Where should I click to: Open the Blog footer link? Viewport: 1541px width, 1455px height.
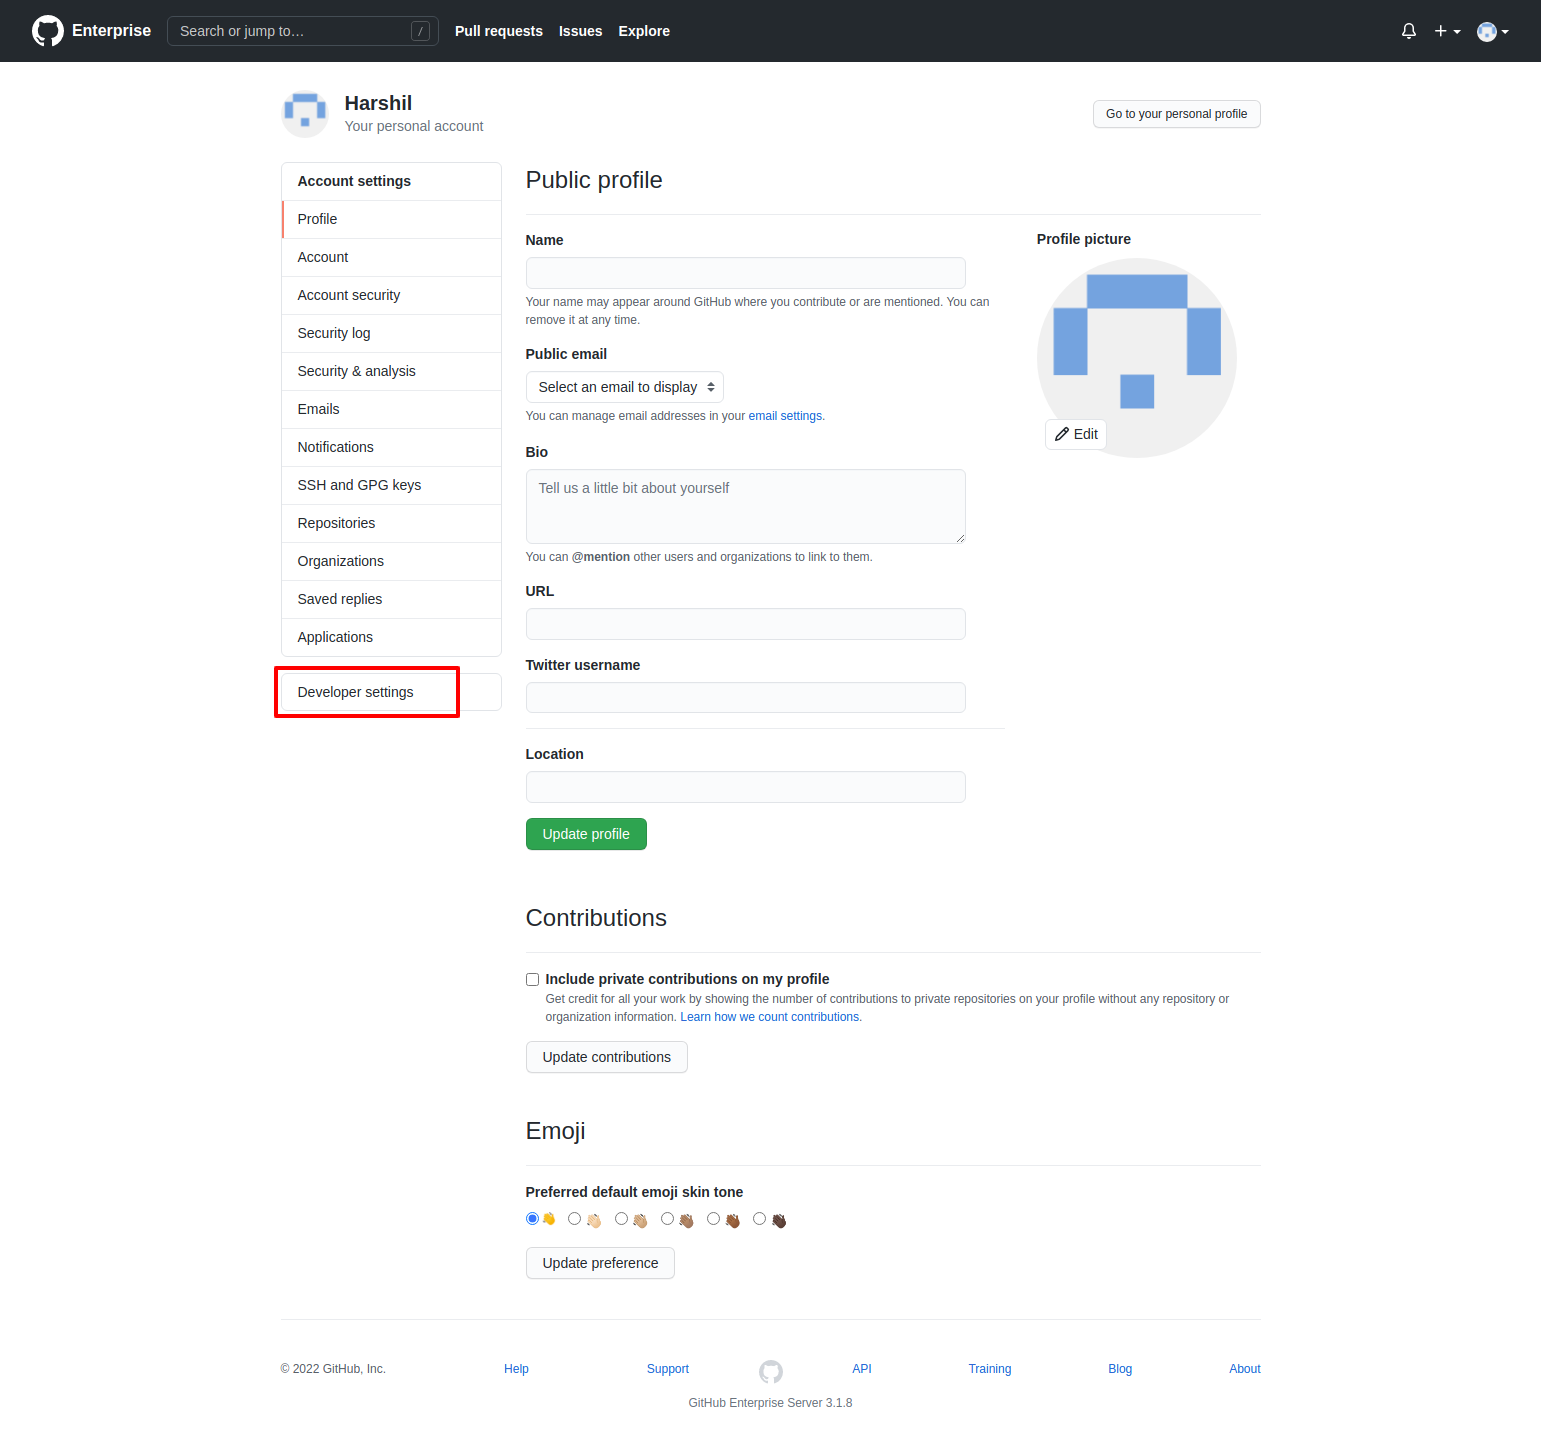(x=1120, y=1369)
